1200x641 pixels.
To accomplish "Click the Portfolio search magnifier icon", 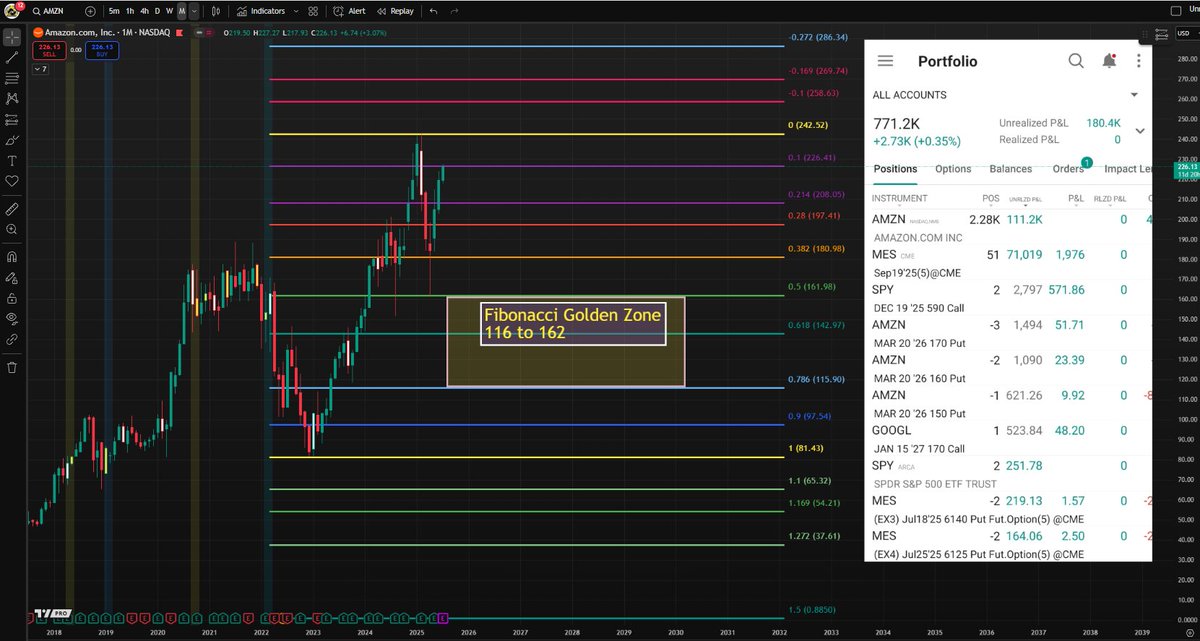I will [x=1076, y=61].
